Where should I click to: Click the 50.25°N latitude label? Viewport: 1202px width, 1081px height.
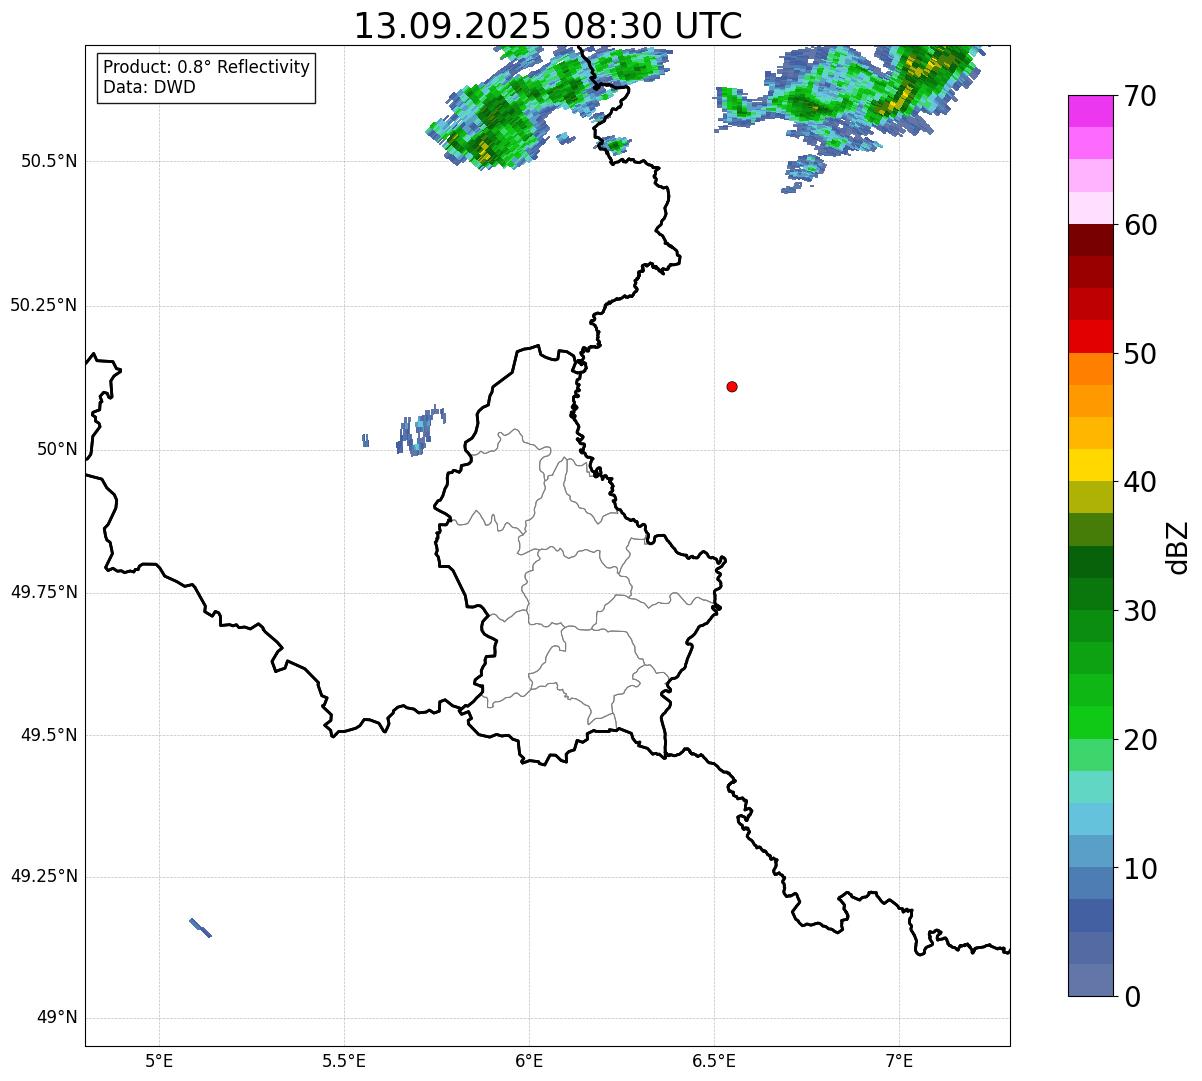tap(43, 305)
